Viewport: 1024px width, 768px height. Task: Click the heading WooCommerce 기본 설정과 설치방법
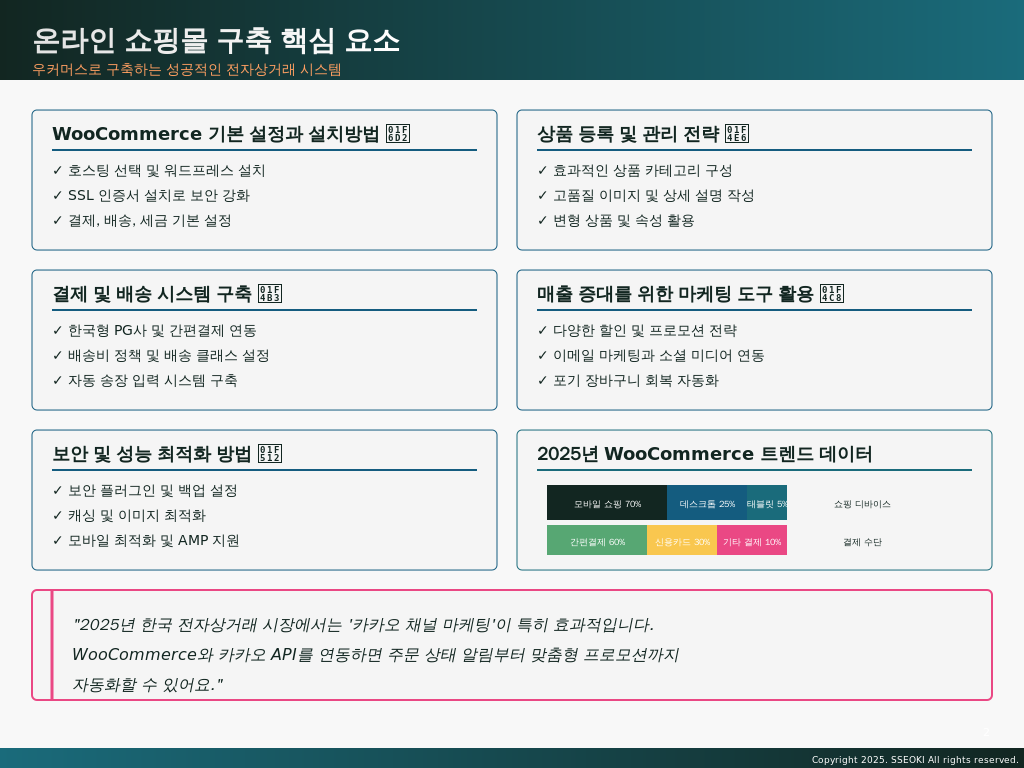(x=216, y=133)
